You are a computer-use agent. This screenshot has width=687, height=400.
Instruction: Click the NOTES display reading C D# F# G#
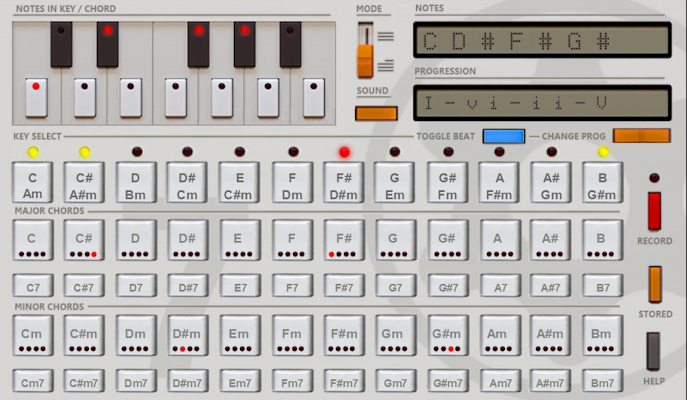point(542,40)
